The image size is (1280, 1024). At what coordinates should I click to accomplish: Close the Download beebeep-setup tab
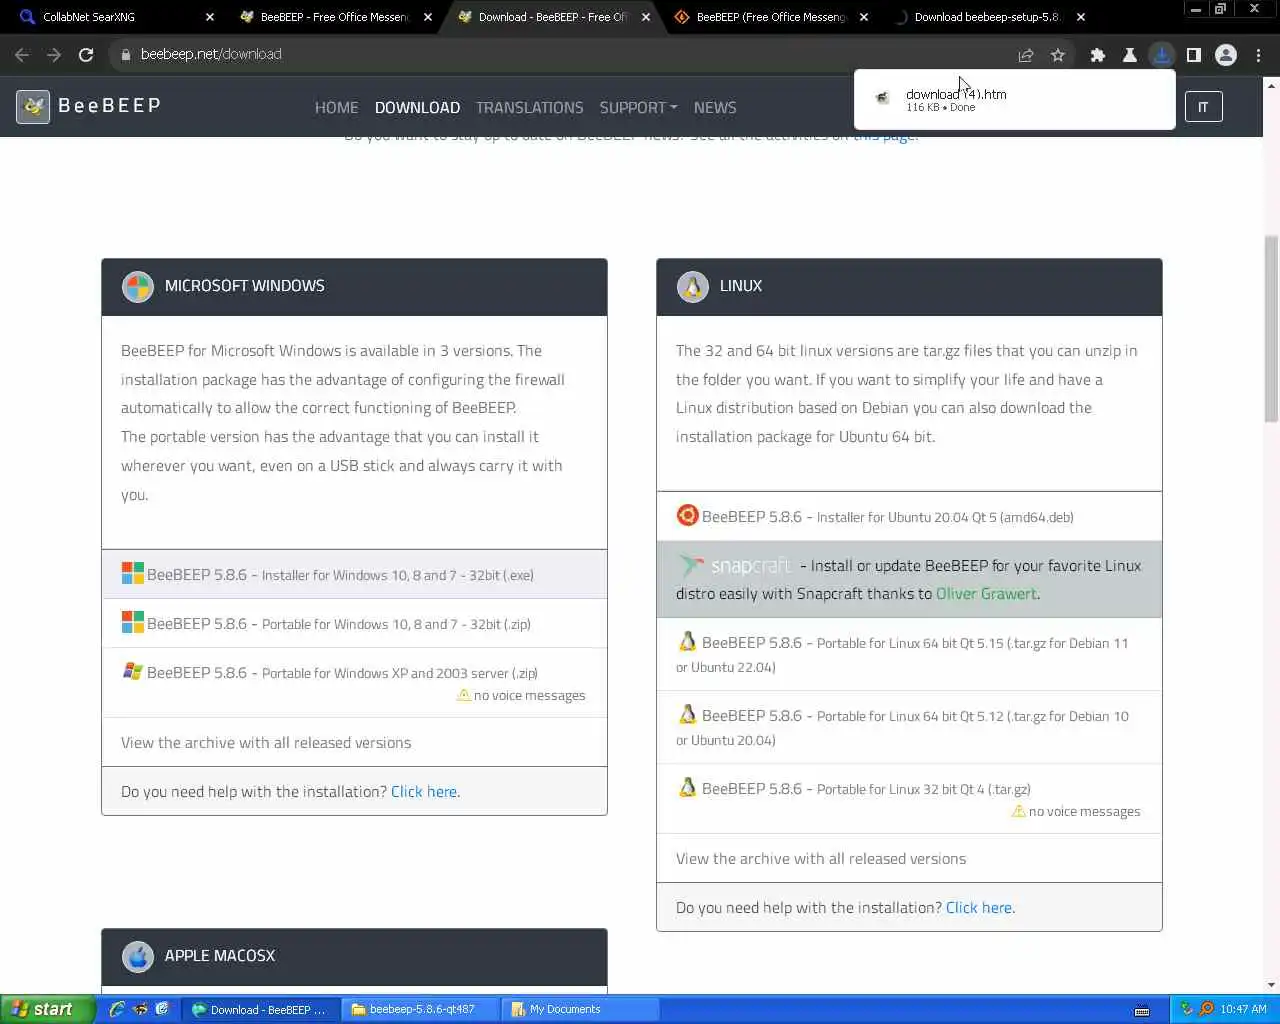click(1080, 17)
